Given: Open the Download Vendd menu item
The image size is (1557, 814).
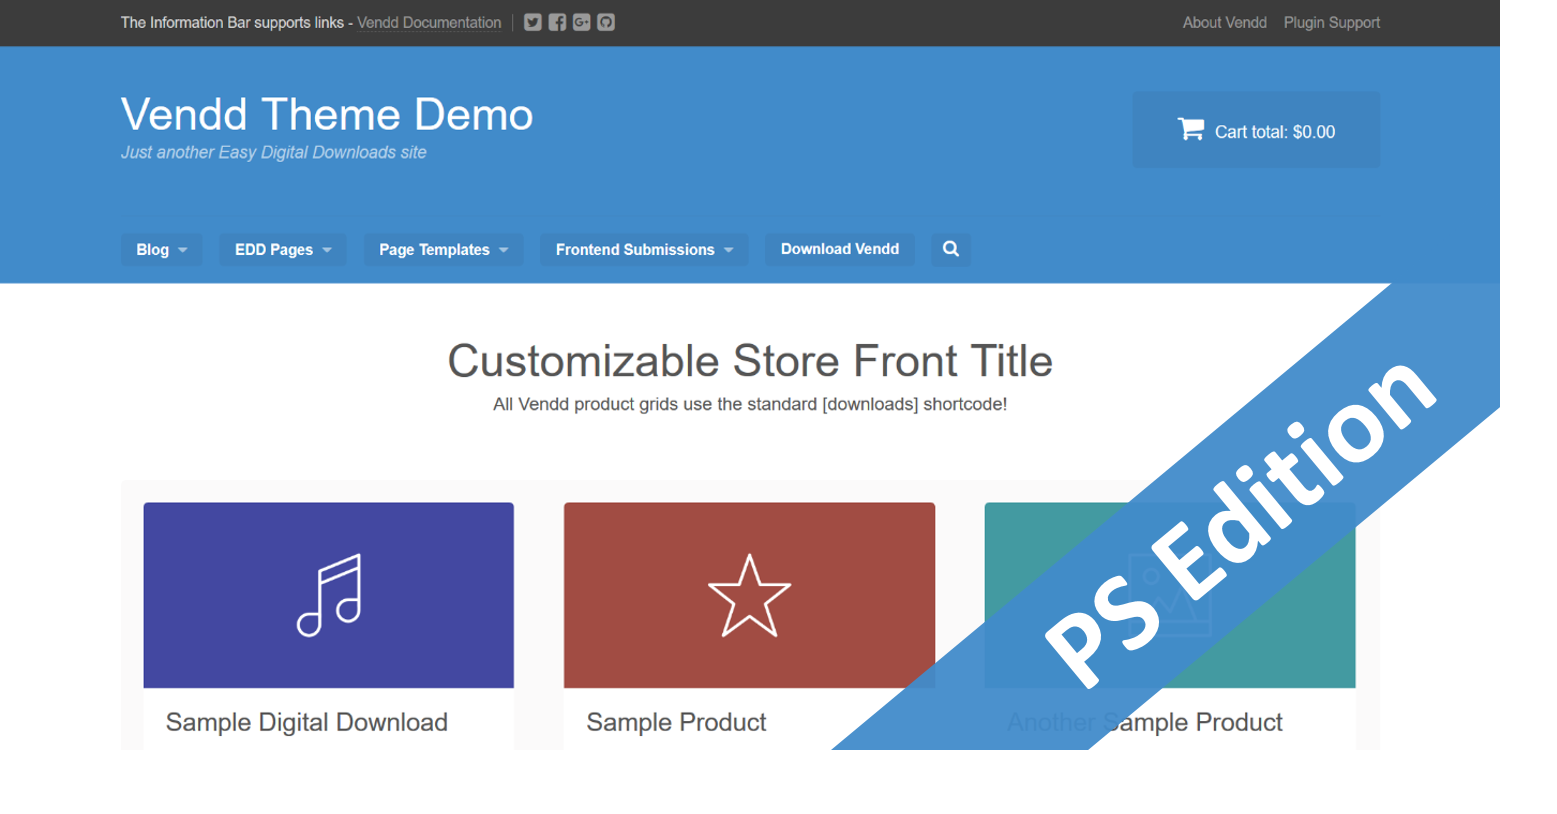Looking at the screenshot, I should pyautogui.click(x=840, y=249).
